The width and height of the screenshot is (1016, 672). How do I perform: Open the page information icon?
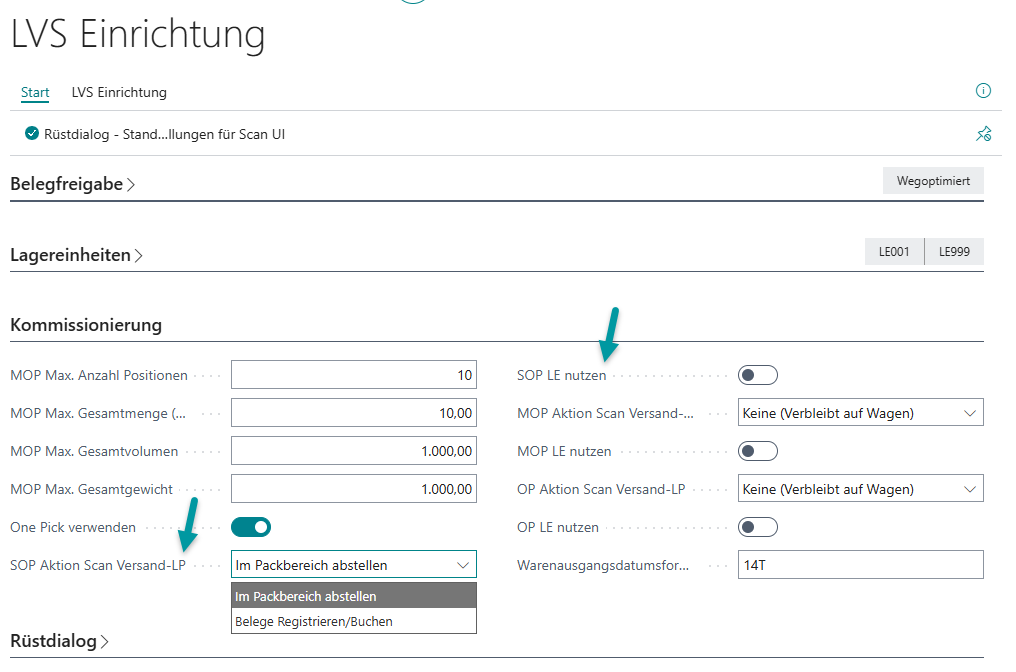[983, 91]
